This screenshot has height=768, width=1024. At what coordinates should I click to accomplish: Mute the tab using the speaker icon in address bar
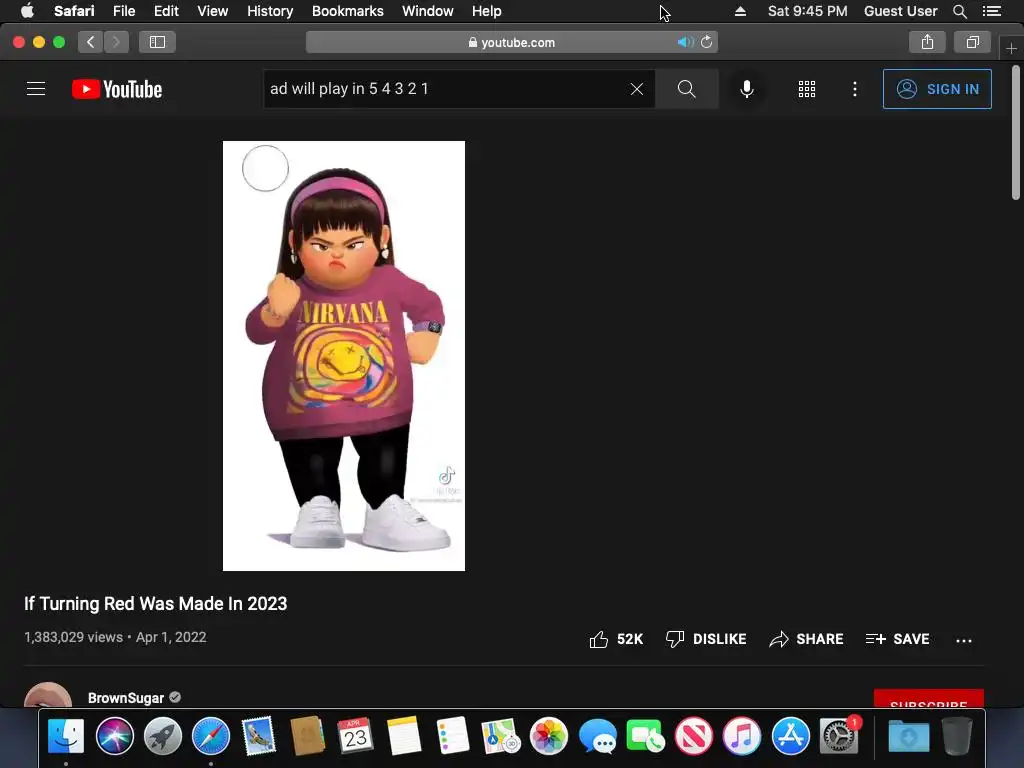pyautogui.click(x=685, y=42)
